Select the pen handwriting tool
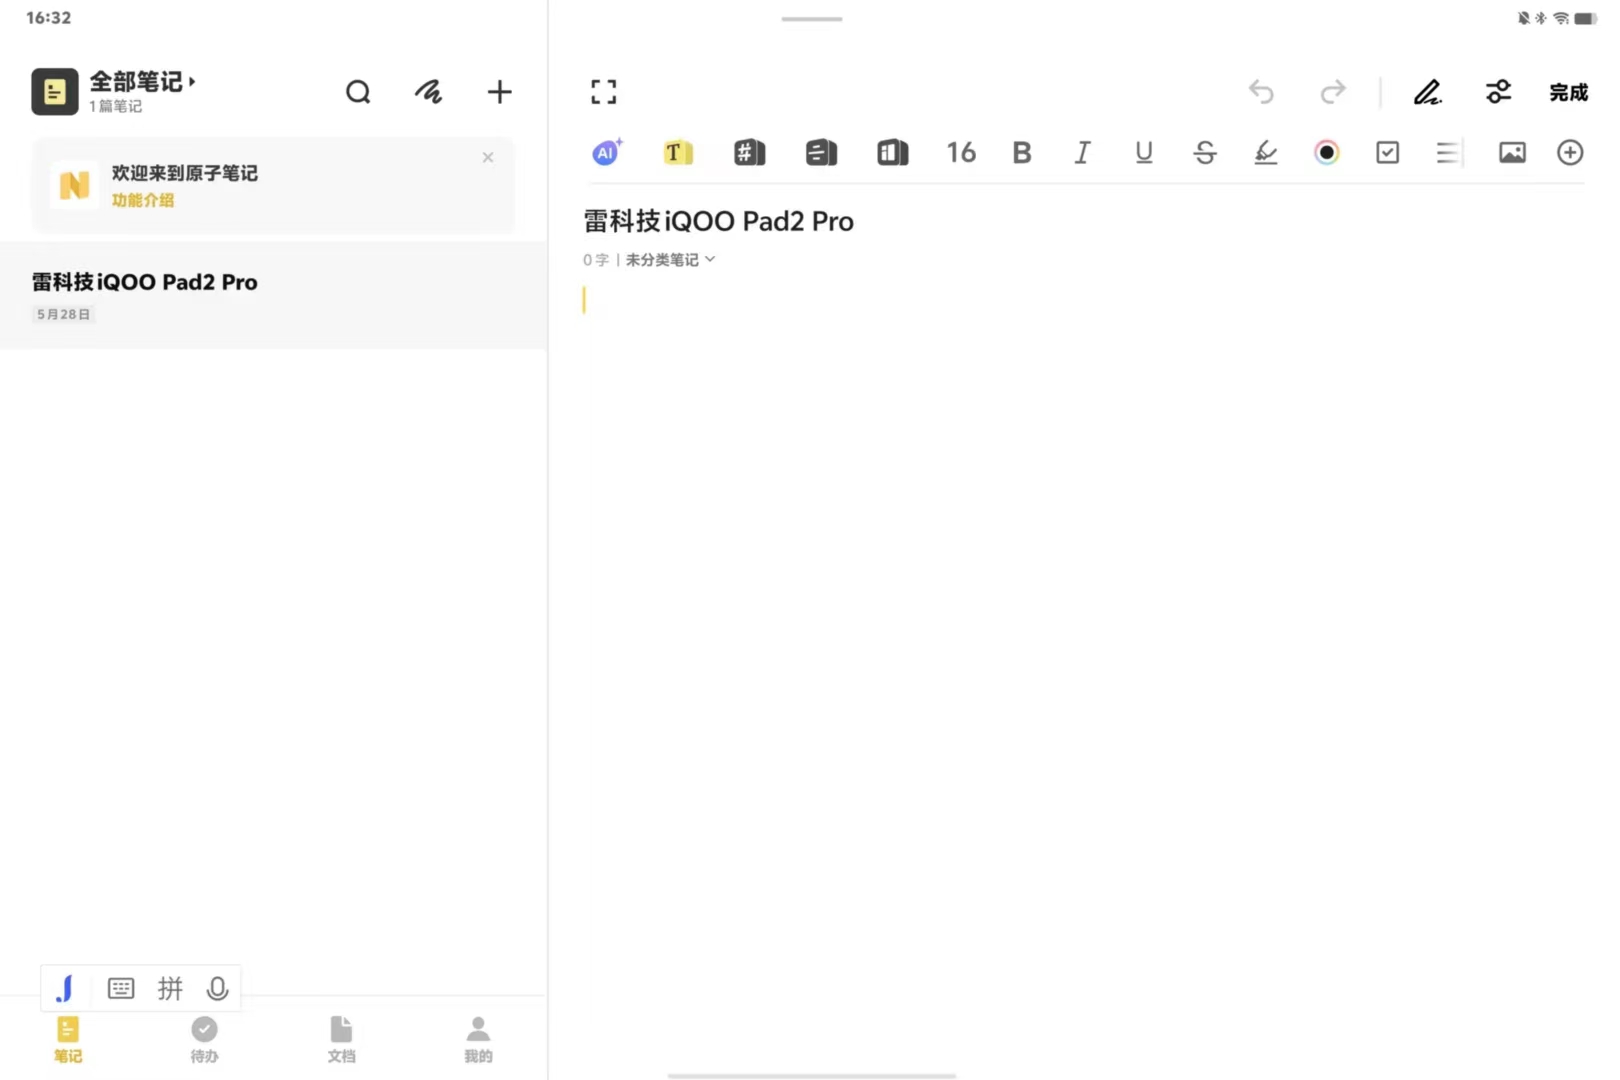 (1427, 92)
